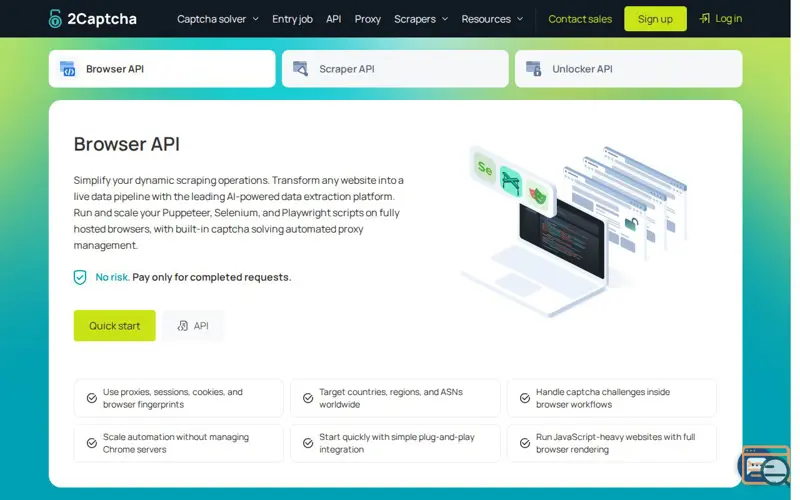
Task: Expand the Resources dropdown arrow
Action: click(520, 19)
